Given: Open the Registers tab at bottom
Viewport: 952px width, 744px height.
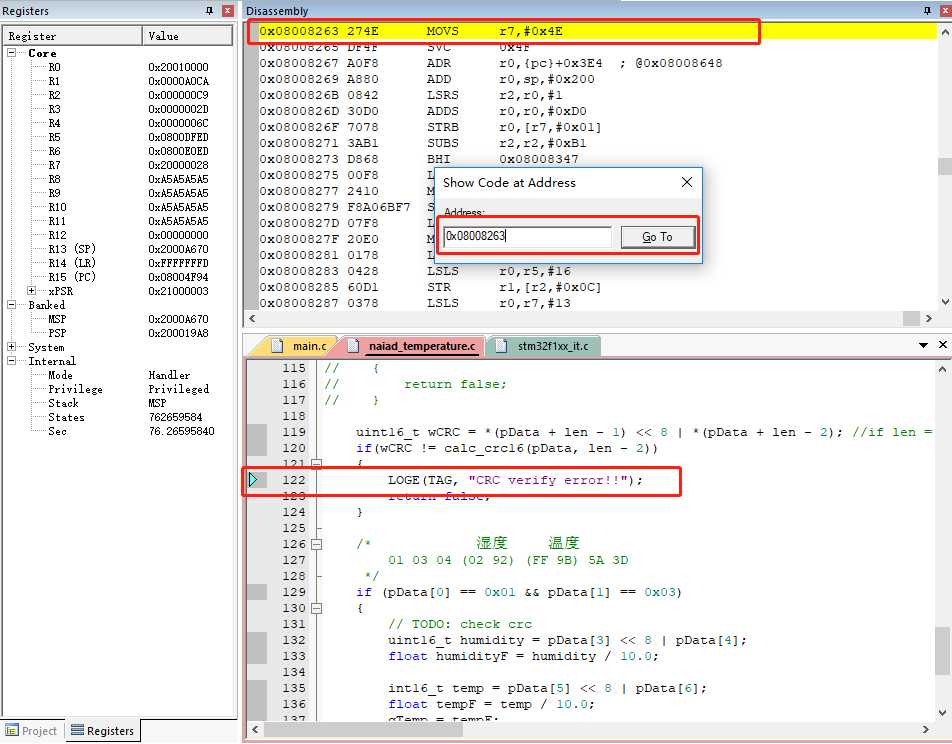Looking at the screenshot, I should pos(102,731).
